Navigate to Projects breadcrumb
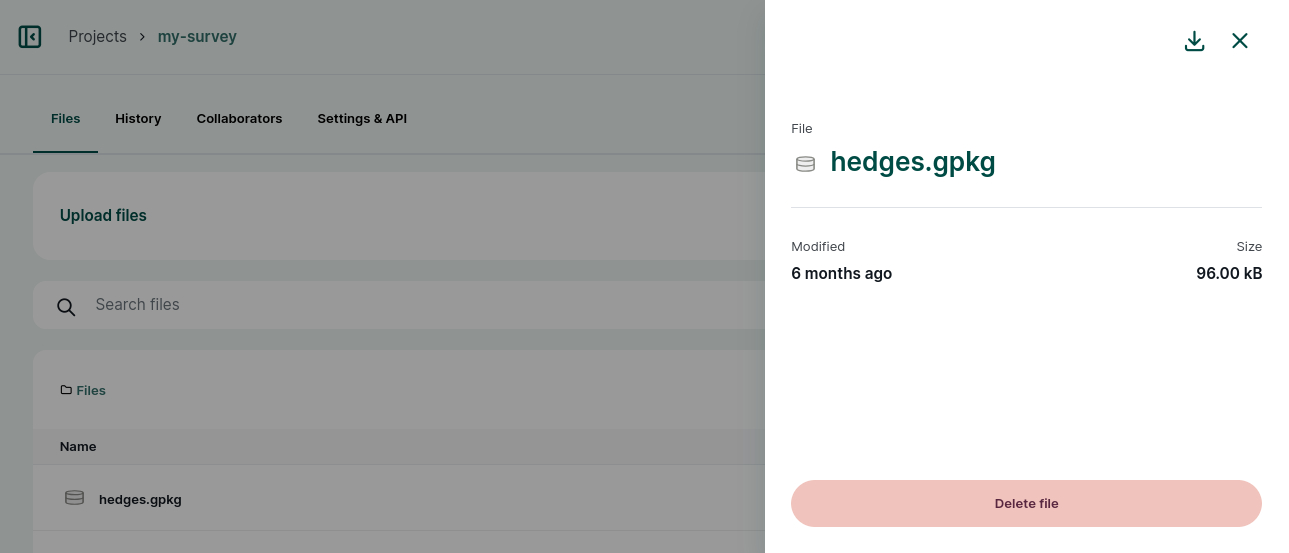The height and width of the screenshot is (553, 1289). (97, 37)
